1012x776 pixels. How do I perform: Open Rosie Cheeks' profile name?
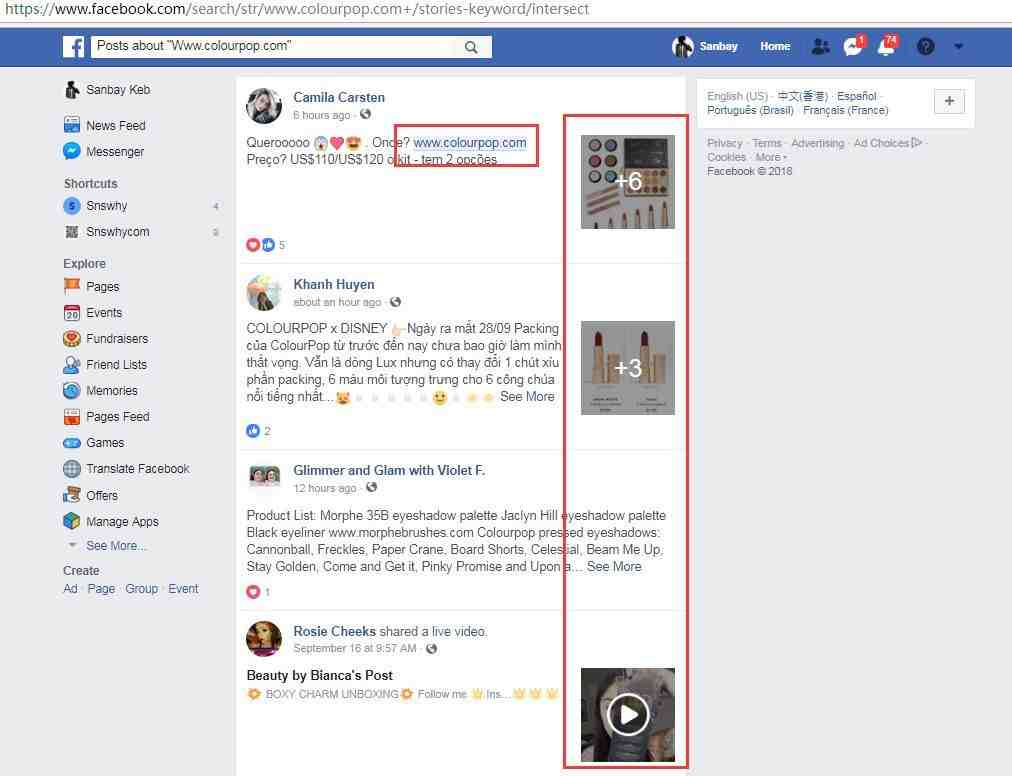[x=334, y=631]
